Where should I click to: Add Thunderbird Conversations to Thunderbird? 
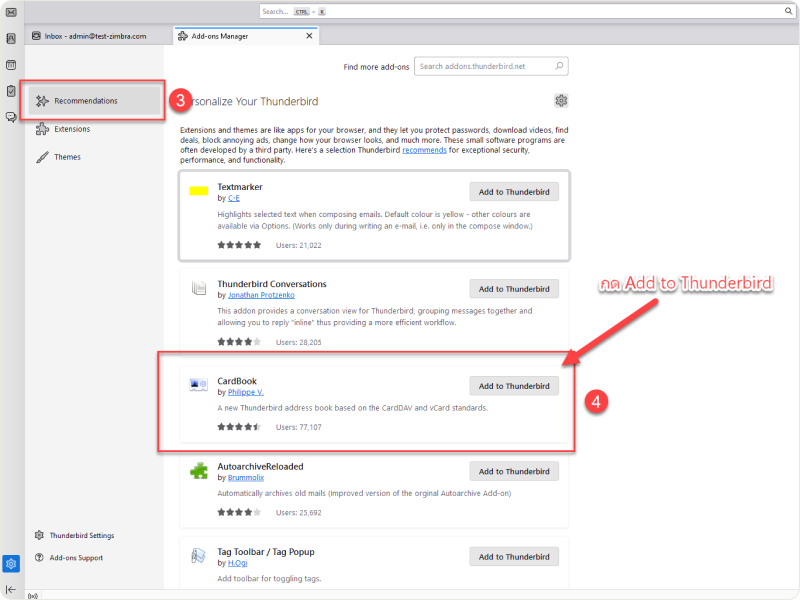[514, 289]
